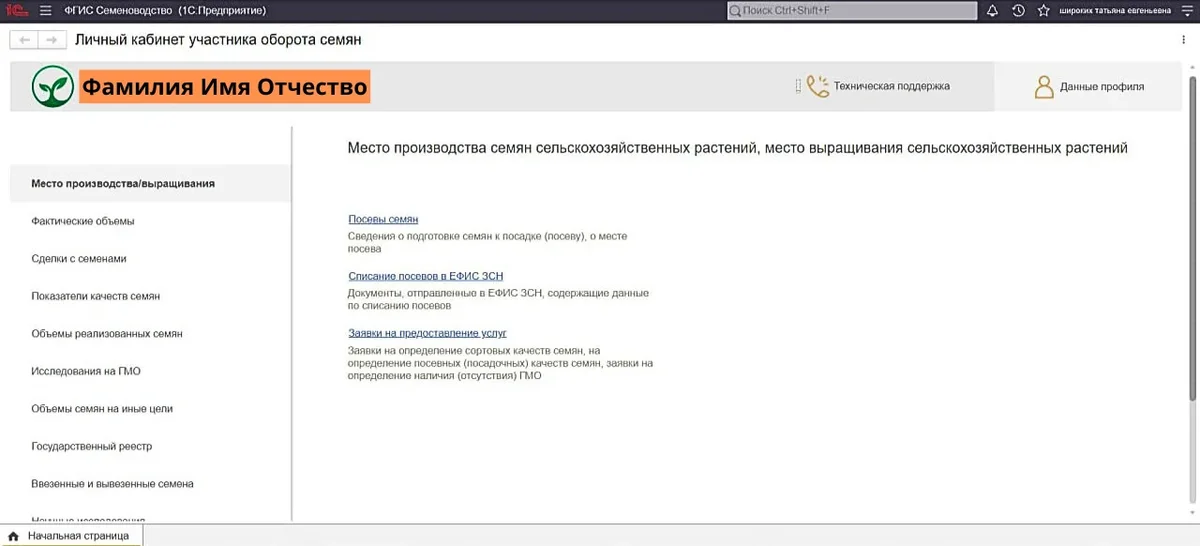This screenshot has height=546, width=1200.
Task: Open Данные профиля section
Action: (1089, 87)
